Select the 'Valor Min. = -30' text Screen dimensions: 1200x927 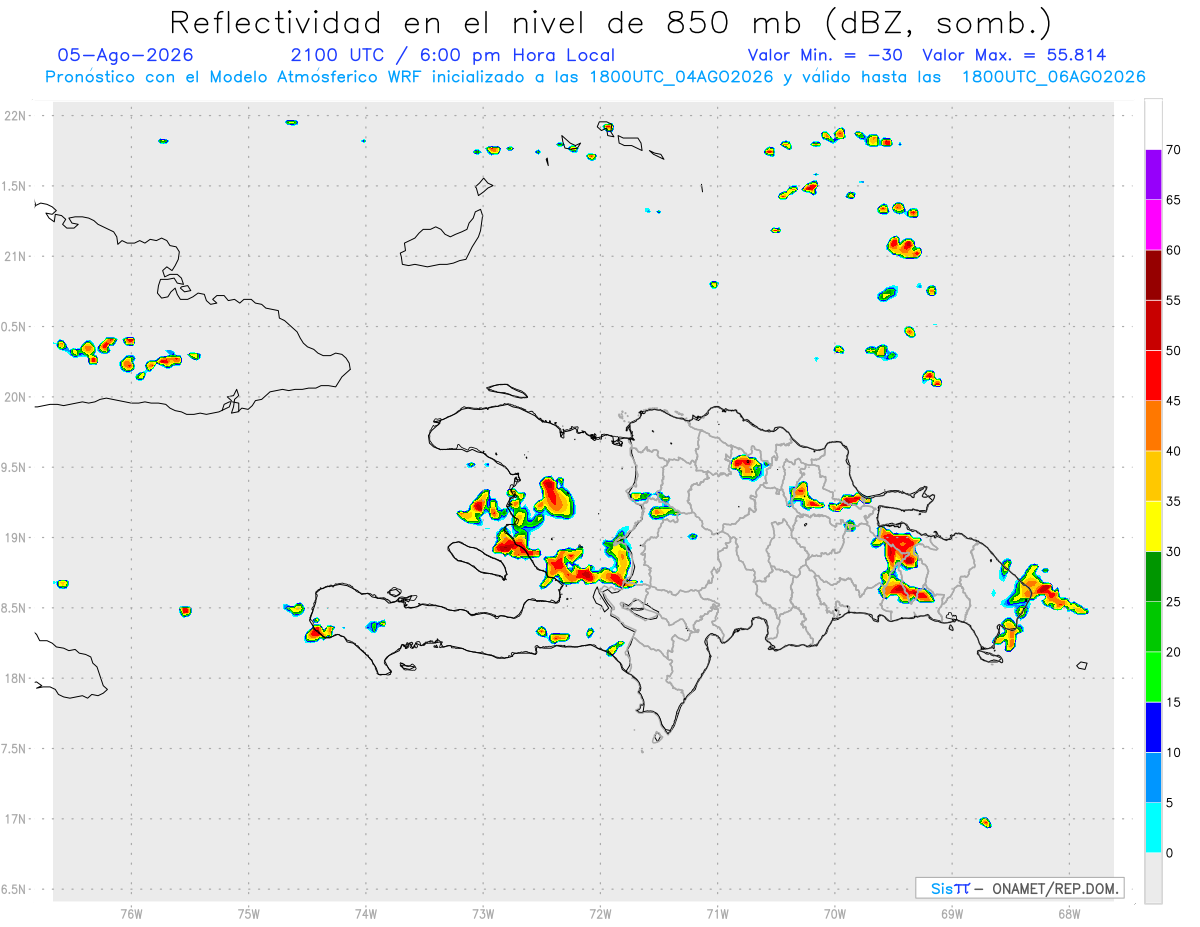(827, 55)
